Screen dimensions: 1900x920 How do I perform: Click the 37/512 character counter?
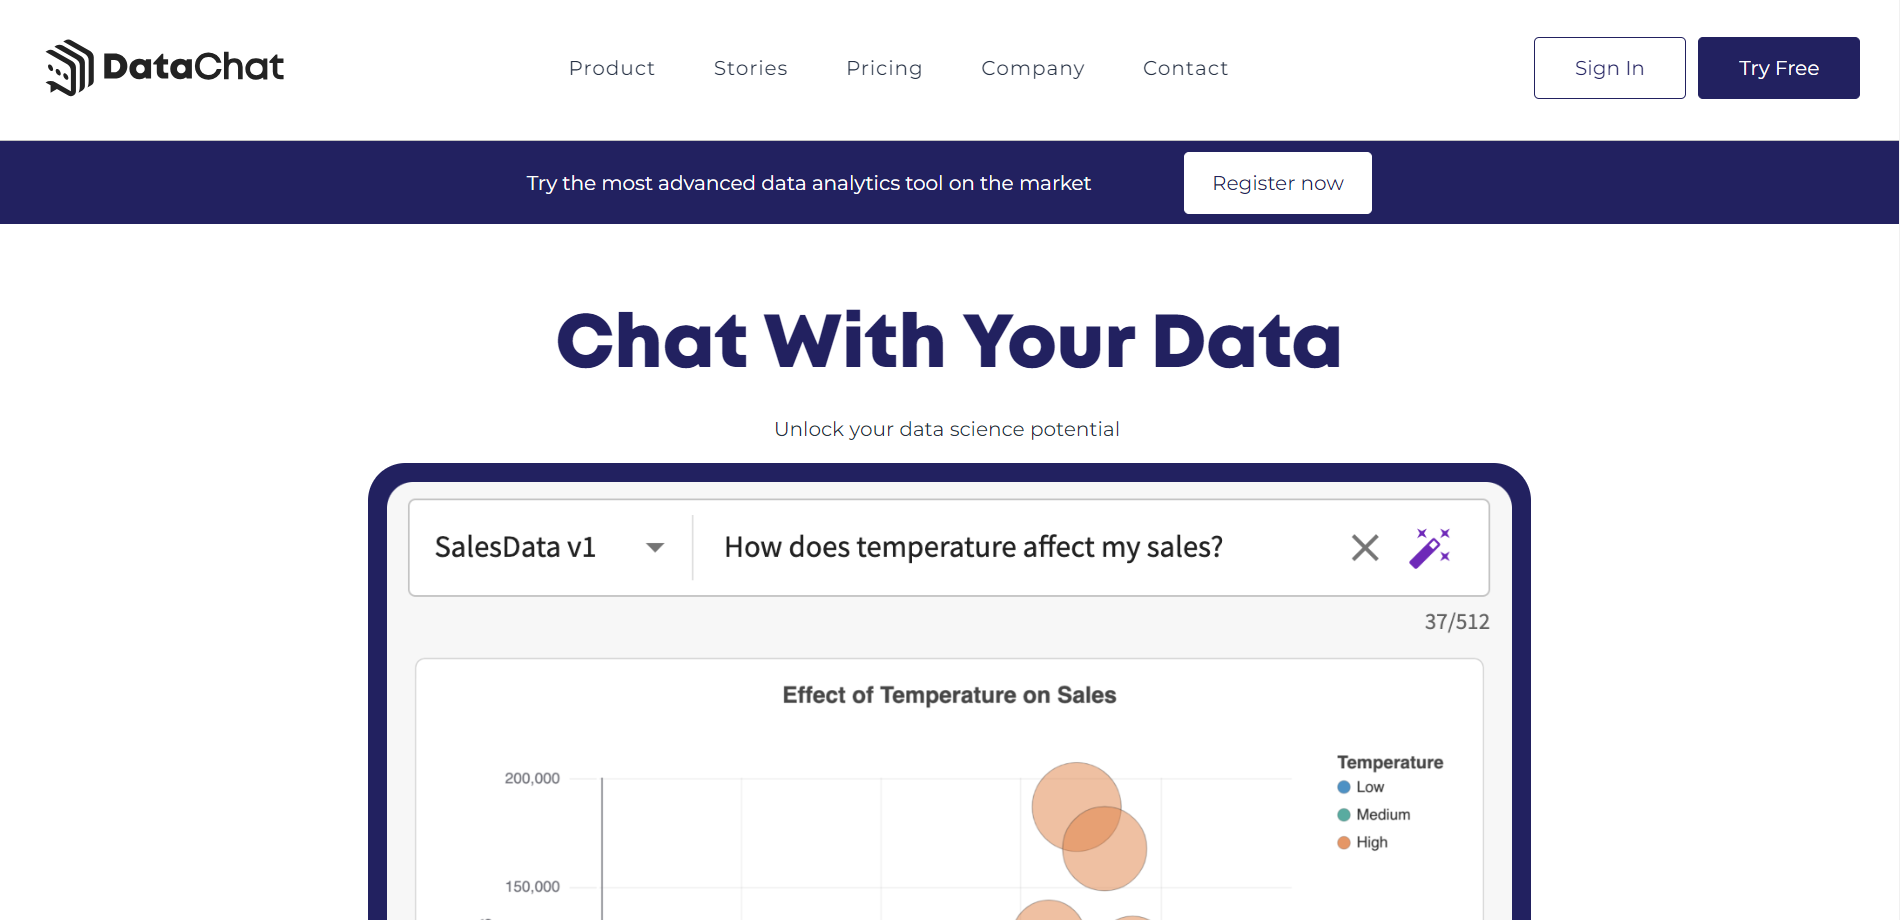pos(1456,621)
